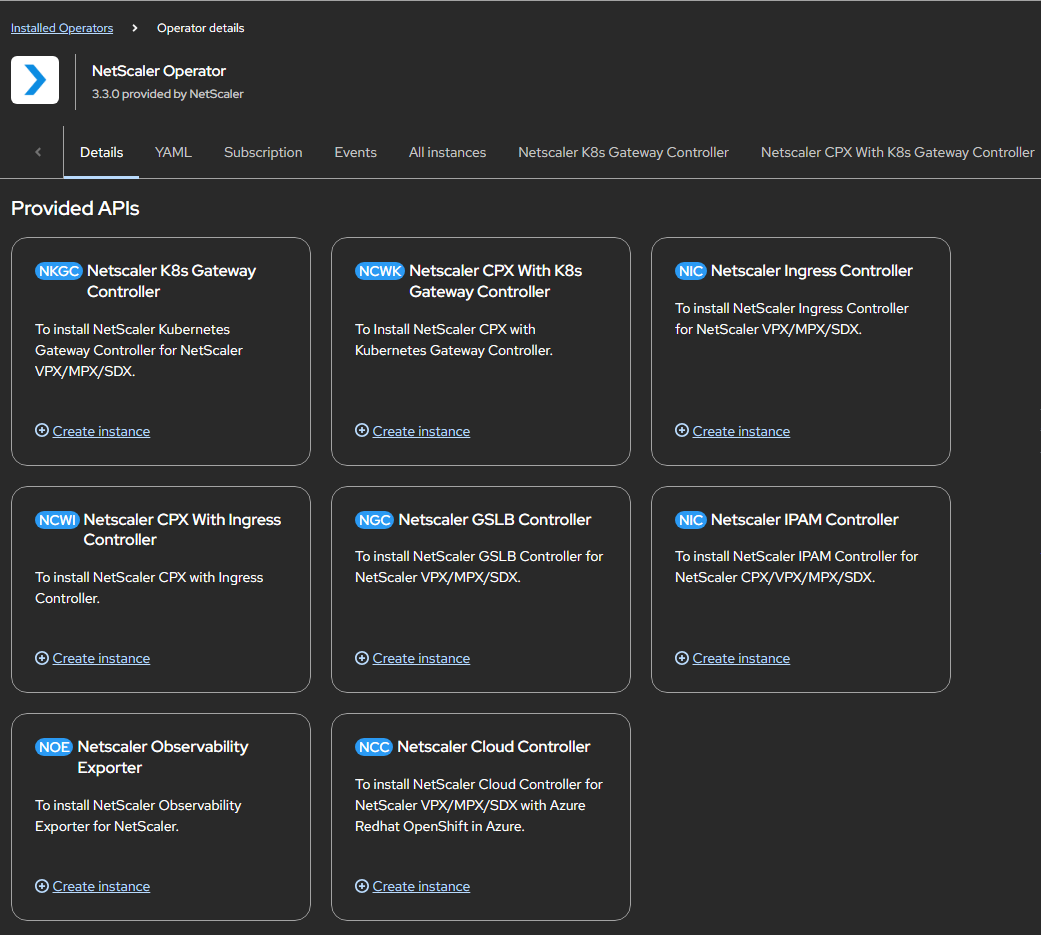Create instance of Netscaler Cloud Controller

pyautogui.click(x=420, y=887)
